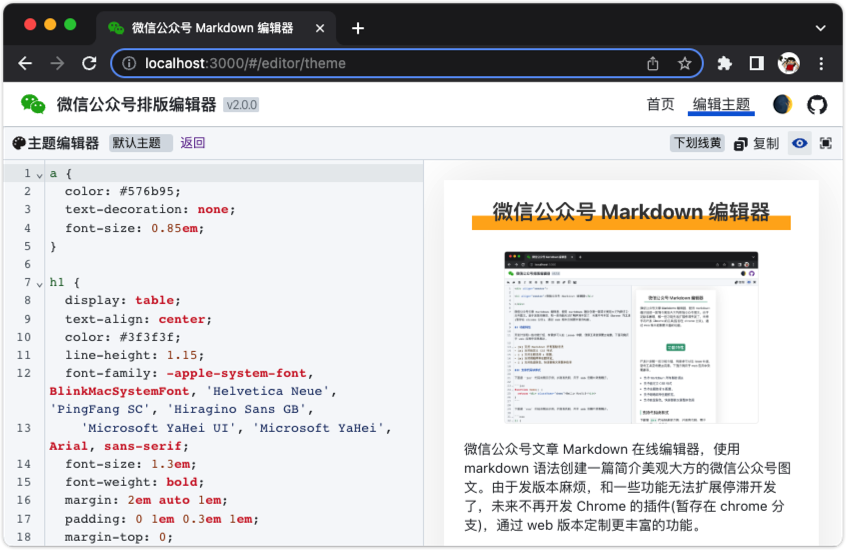Click the share icon in address bar
Screen dimensions: 846x550
point(653,64)
